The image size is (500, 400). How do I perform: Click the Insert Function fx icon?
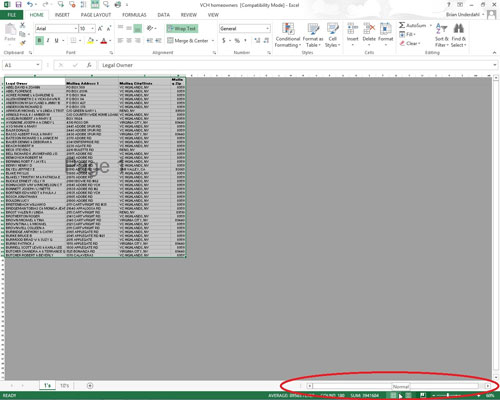(89, 65)
